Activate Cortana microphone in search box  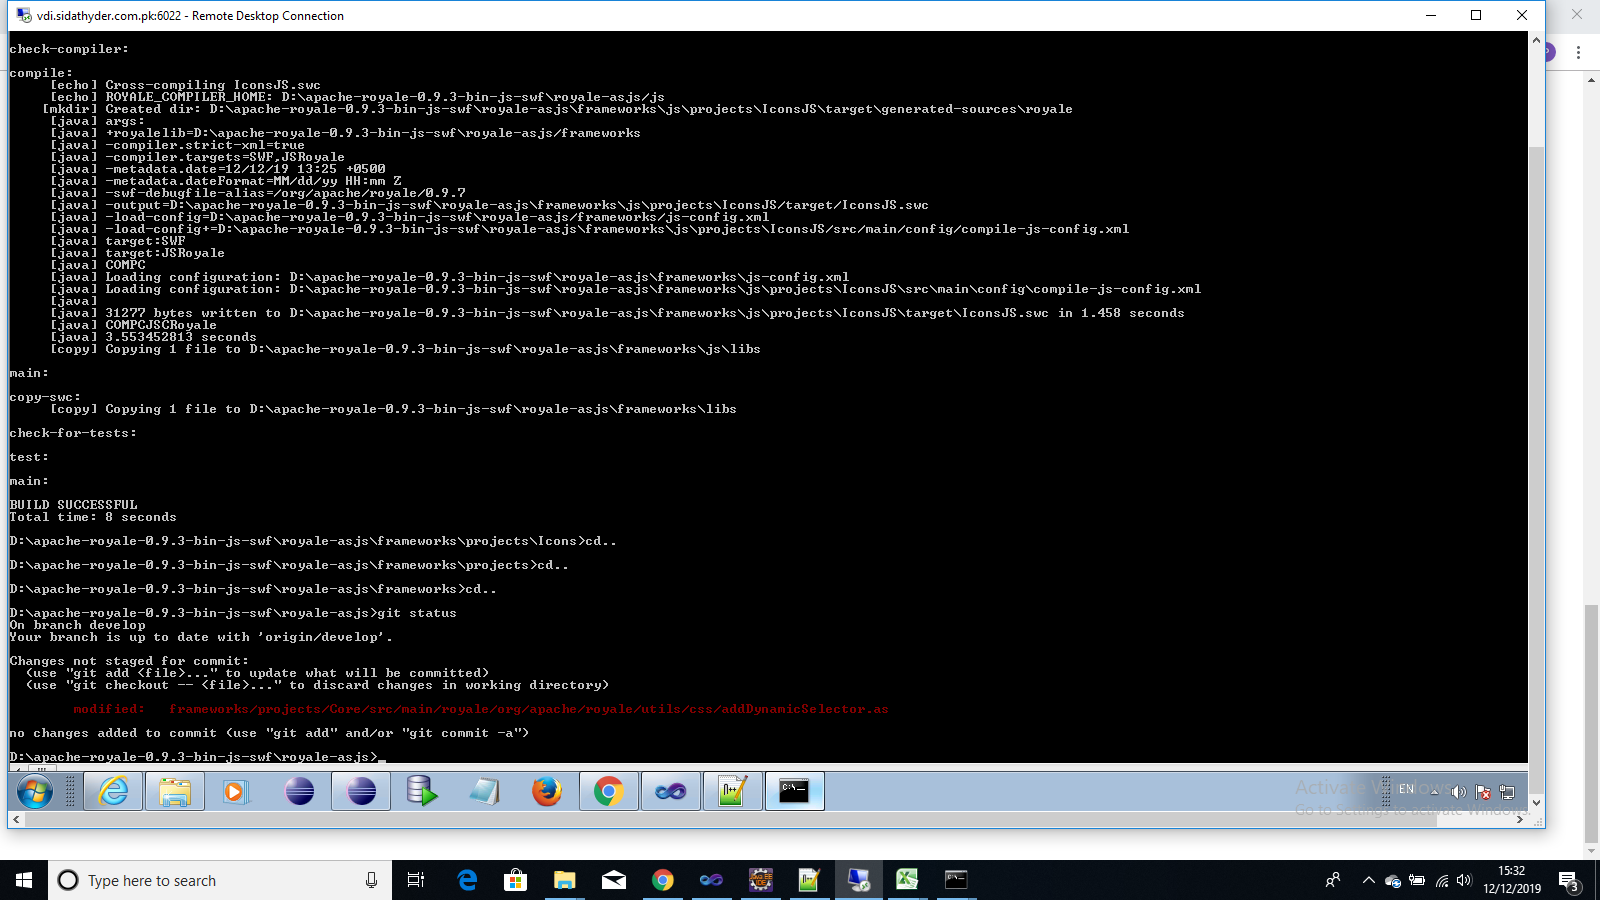(371, 880)
